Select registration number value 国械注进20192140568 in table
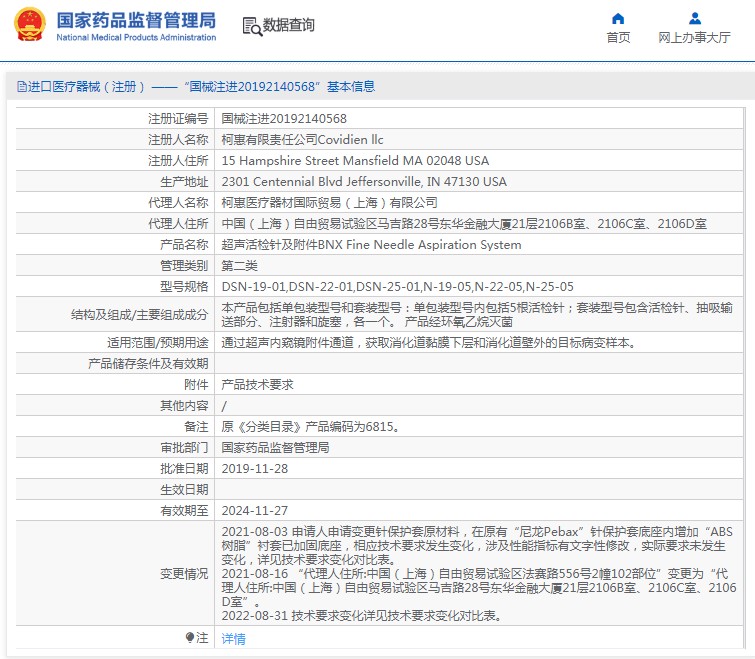 tap(284, 118)
